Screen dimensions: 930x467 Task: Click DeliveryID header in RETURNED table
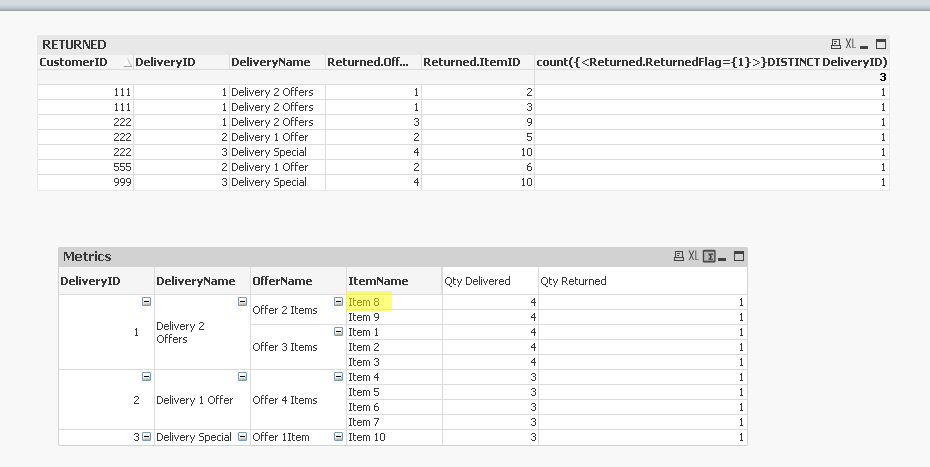[x=181, y=62]
